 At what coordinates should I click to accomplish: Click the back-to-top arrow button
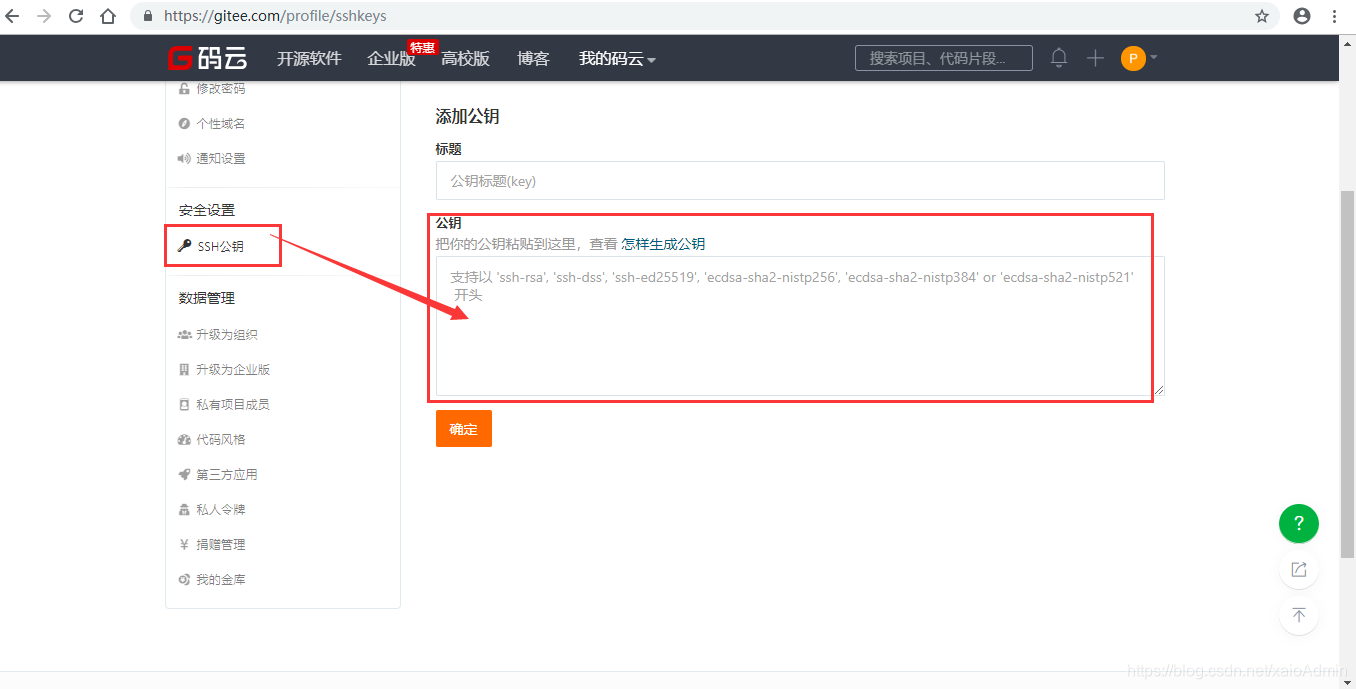pos(1299,615)
